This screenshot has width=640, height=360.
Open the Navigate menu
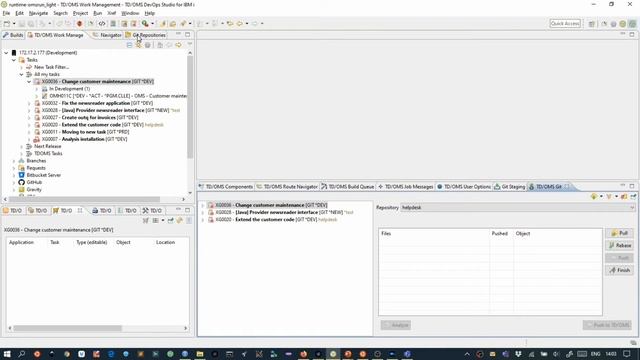click(38, 13)
